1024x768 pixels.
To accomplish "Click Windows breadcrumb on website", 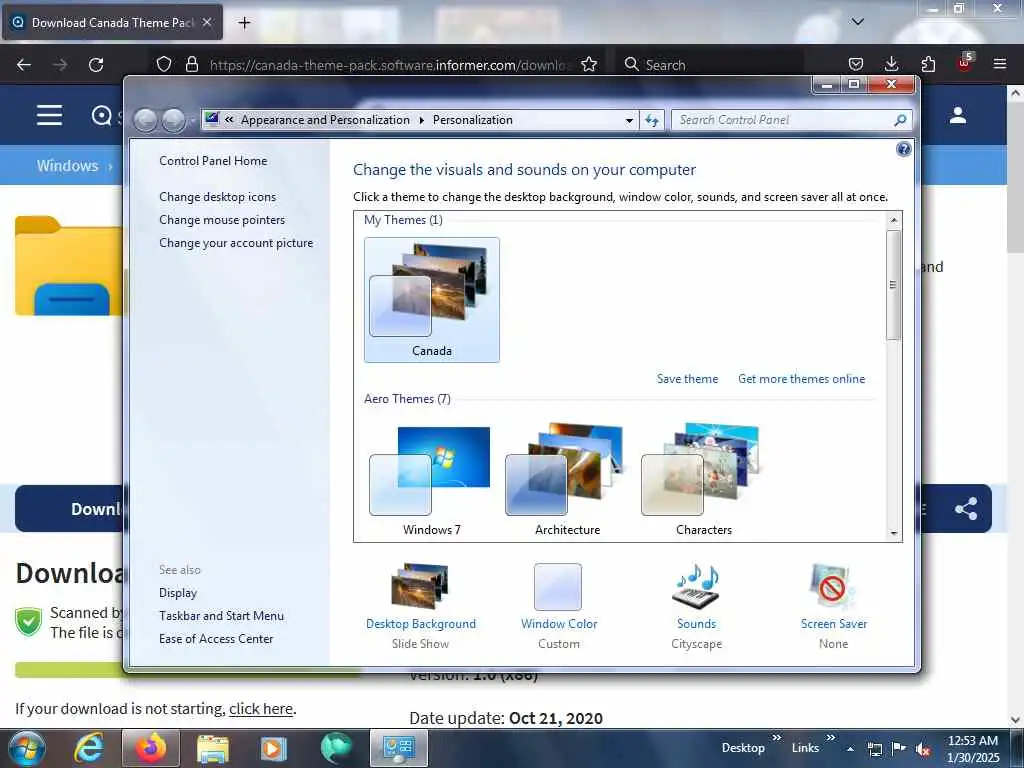I will [x=67, y=166].
